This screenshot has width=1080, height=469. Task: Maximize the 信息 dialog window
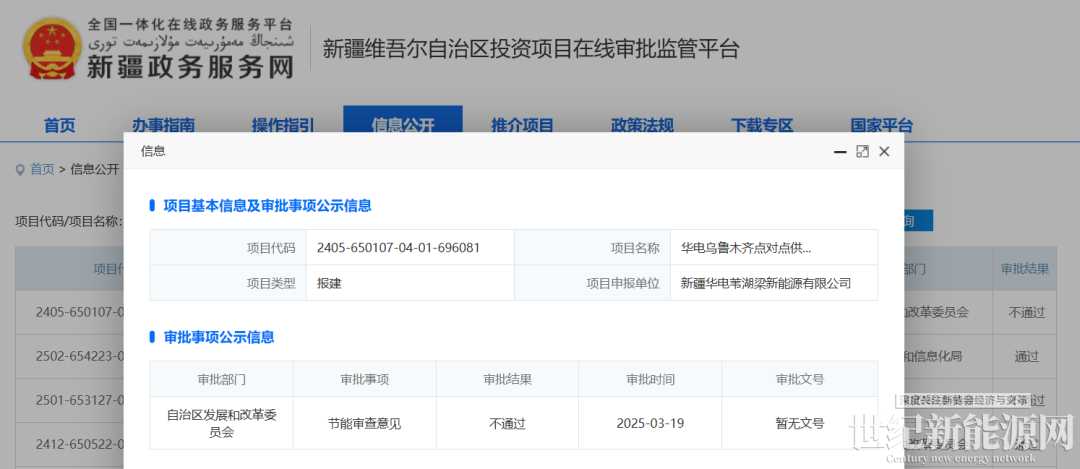[x=862, y=151]
